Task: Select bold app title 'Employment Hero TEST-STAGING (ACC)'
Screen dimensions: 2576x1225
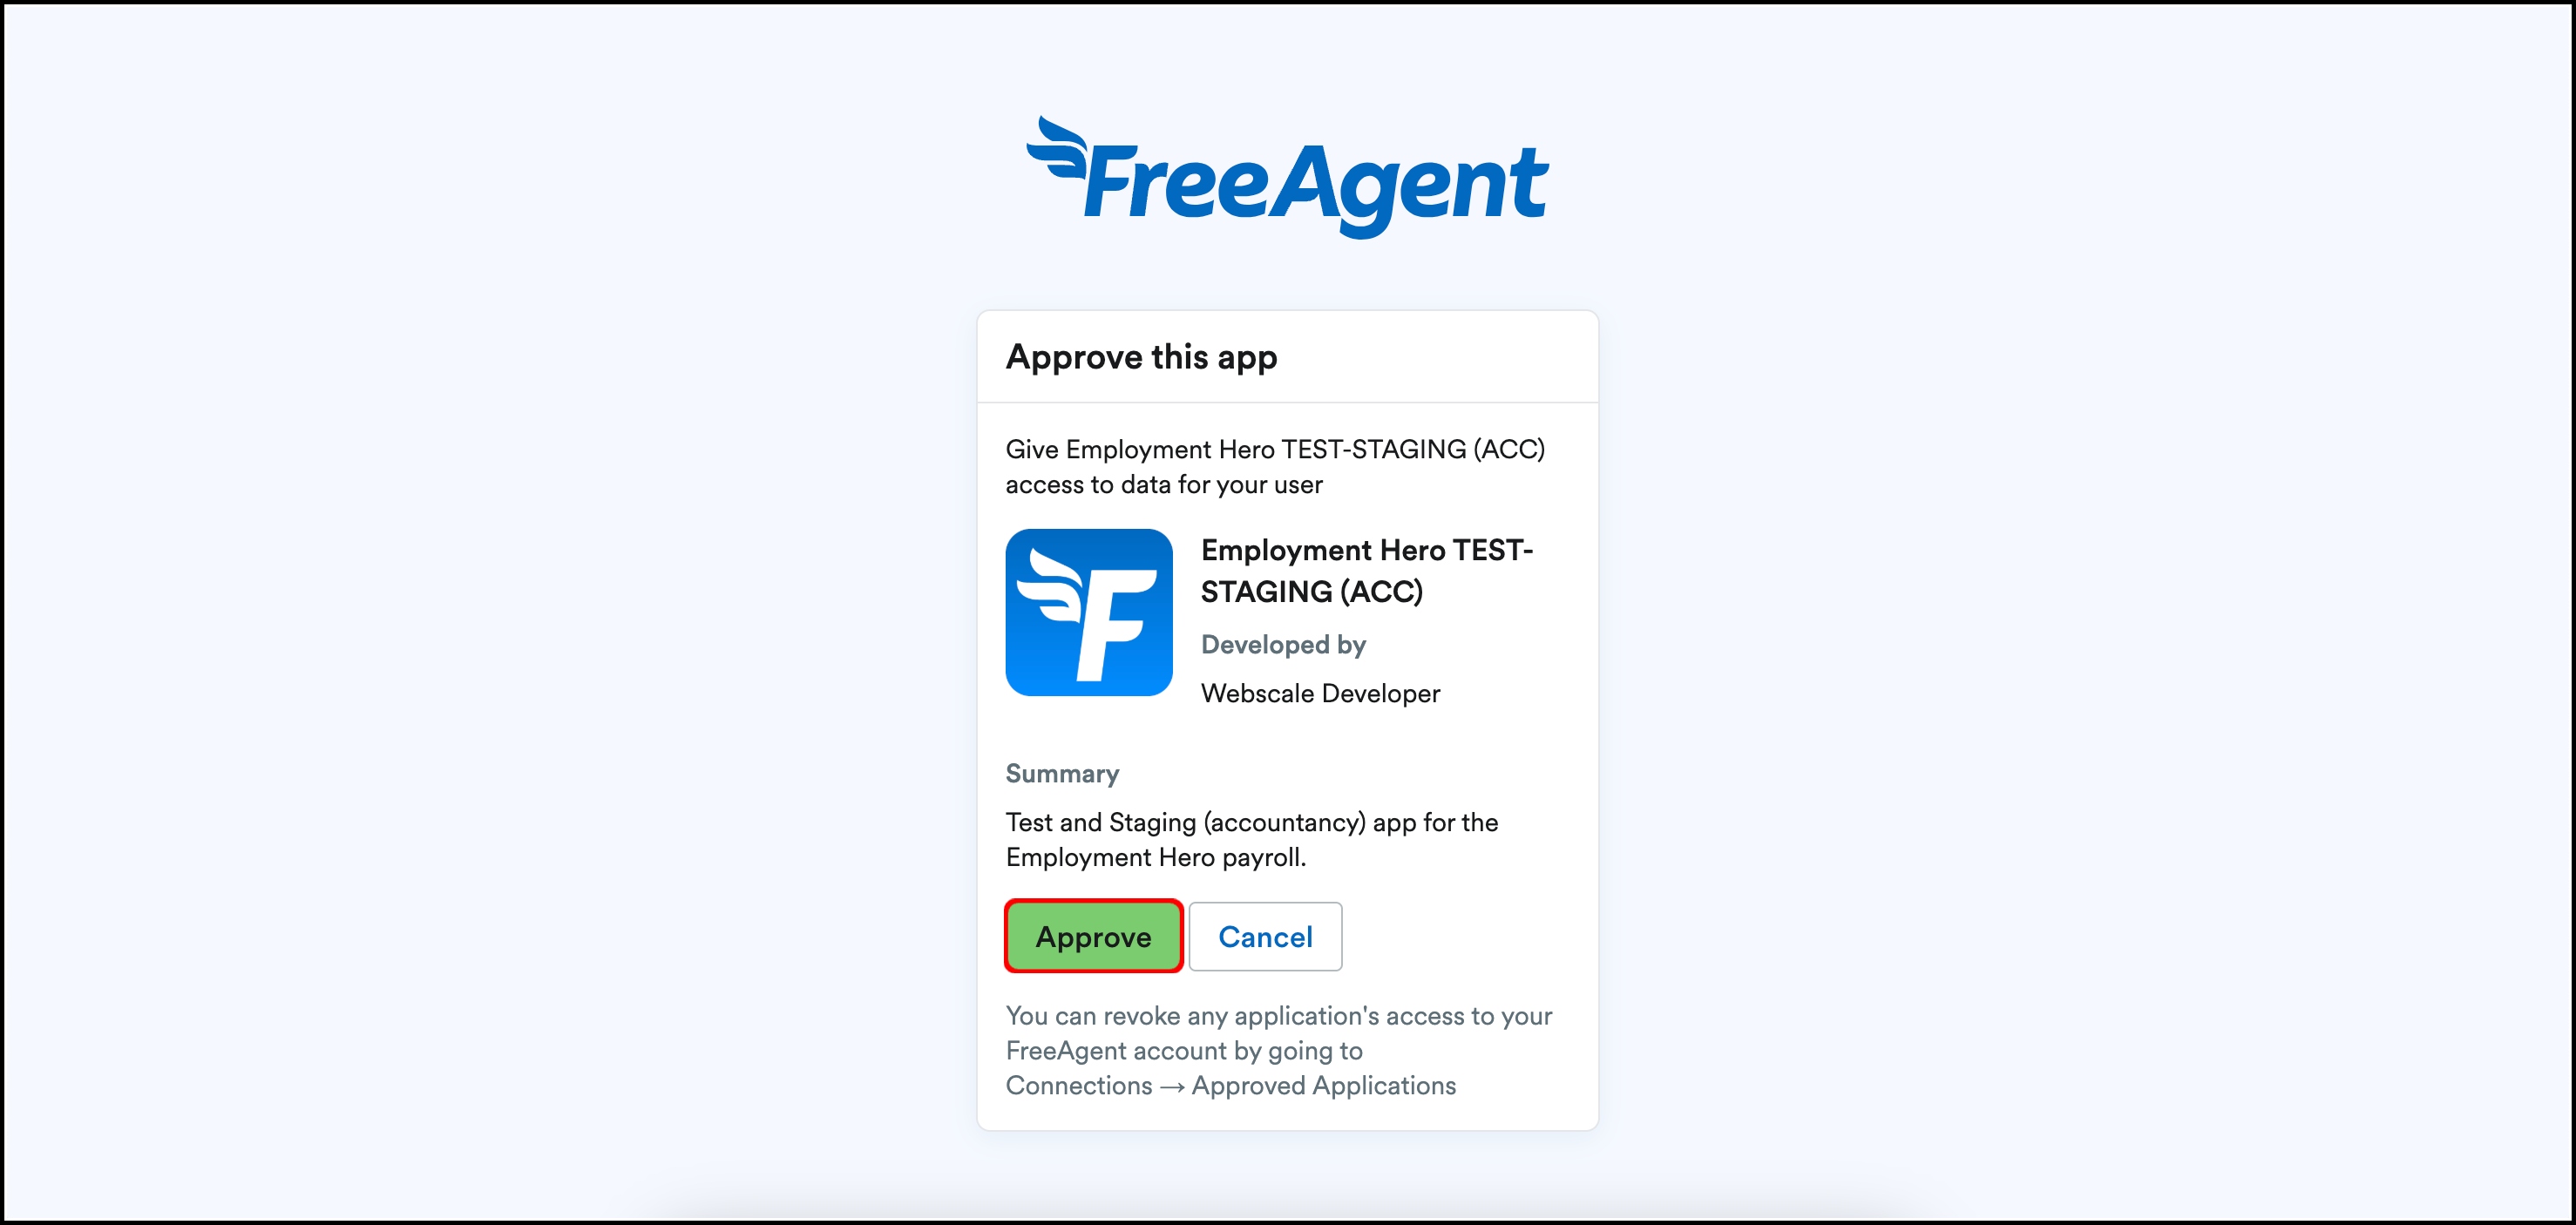Action: tap(1367, 570)
